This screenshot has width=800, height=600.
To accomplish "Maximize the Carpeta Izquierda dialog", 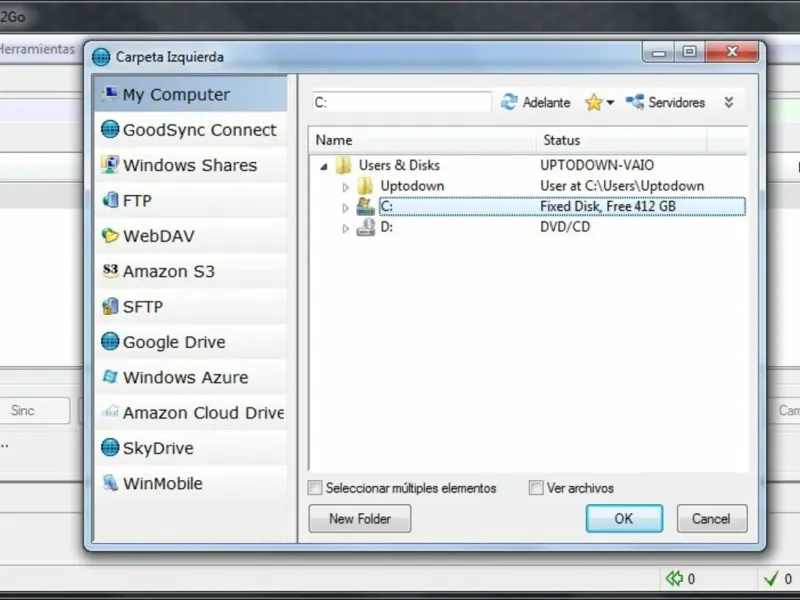I will coord(690,52).
